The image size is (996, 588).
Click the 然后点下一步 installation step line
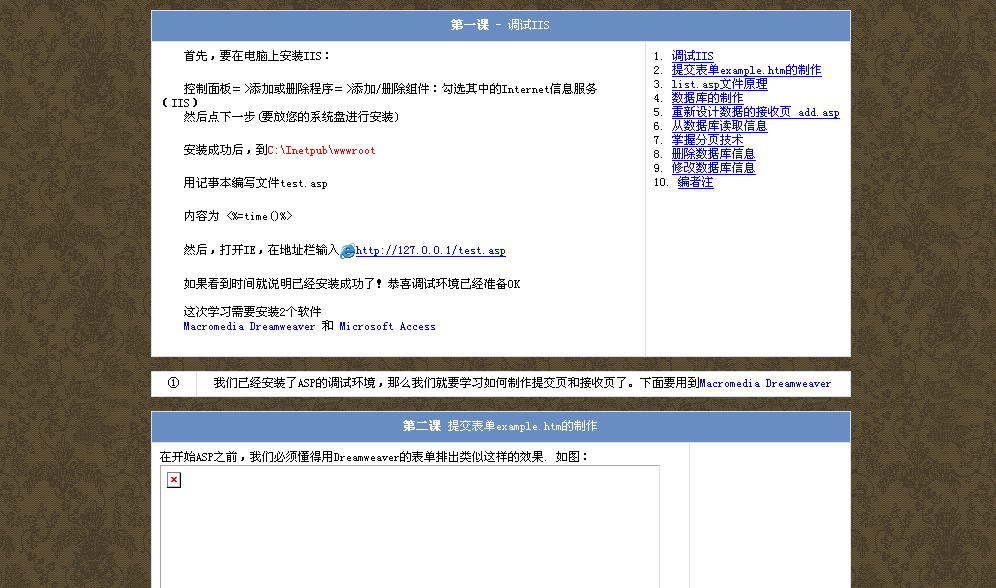pyautogui.click(x=292, y=117)
